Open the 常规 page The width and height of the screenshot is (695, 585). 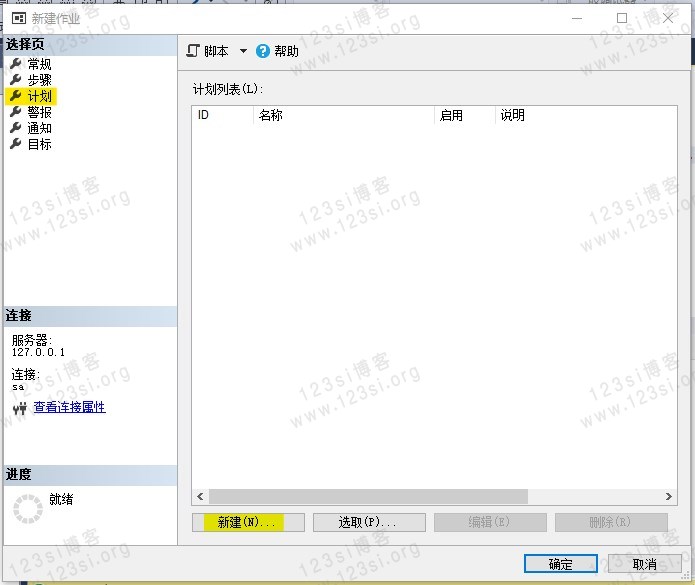[x=39, y=64]
